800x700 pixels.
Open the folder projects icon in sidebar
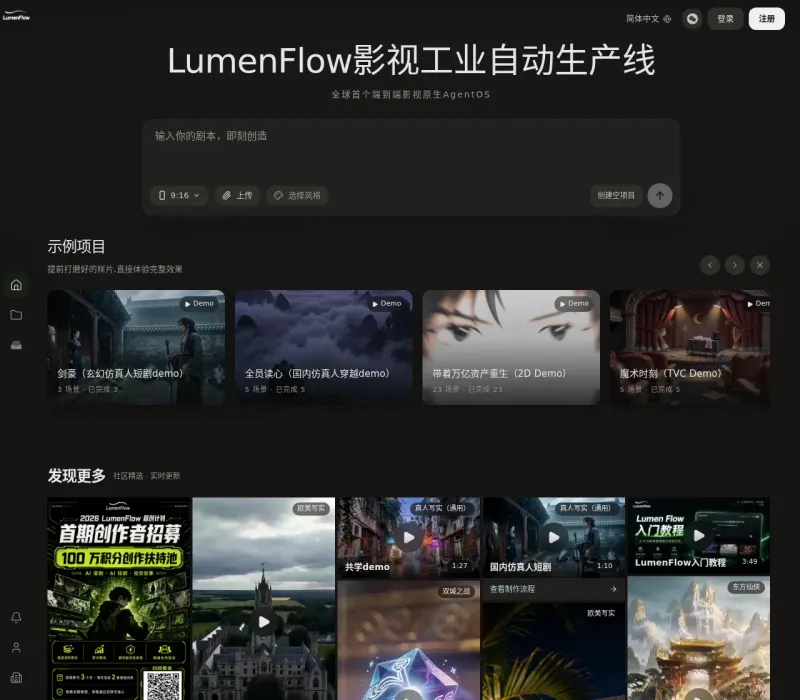coord(16,315)
